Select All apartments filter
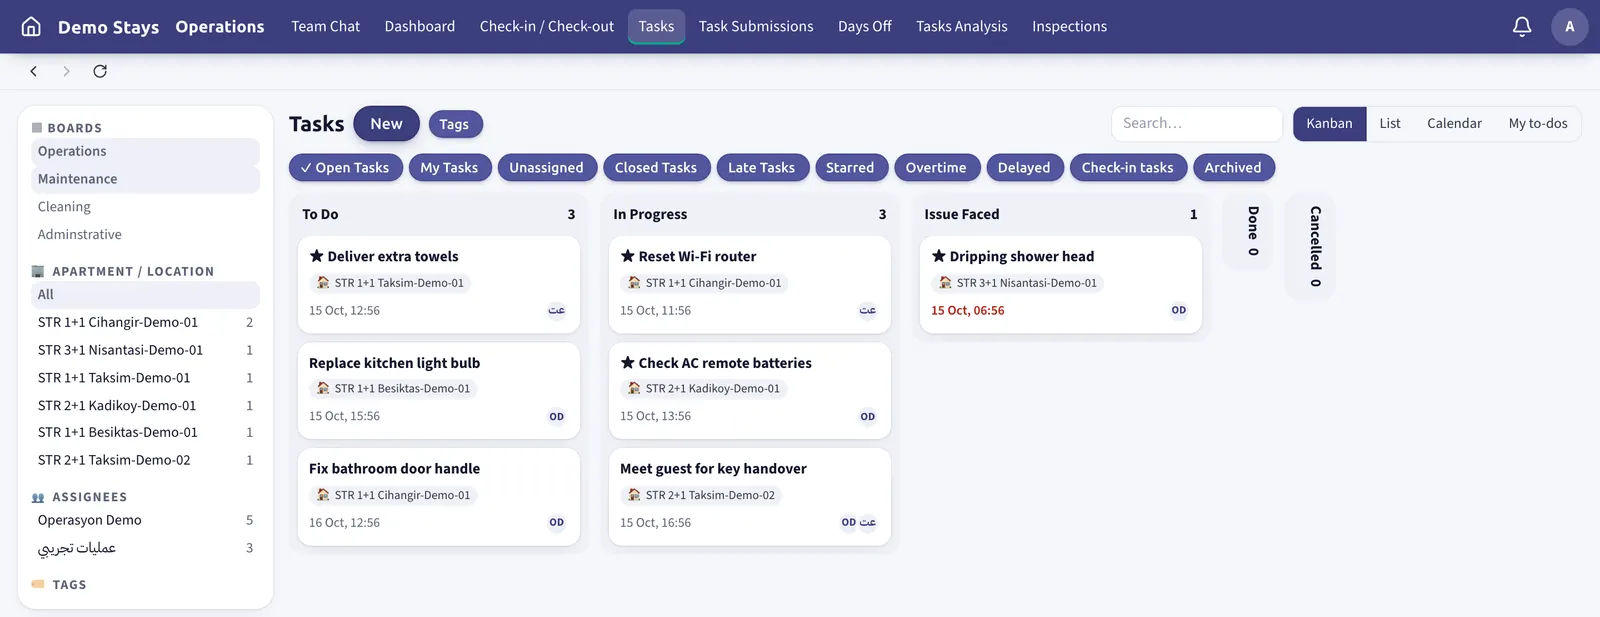The width and height of the screenshot is (1600, 617). click(x=145, y=295)
